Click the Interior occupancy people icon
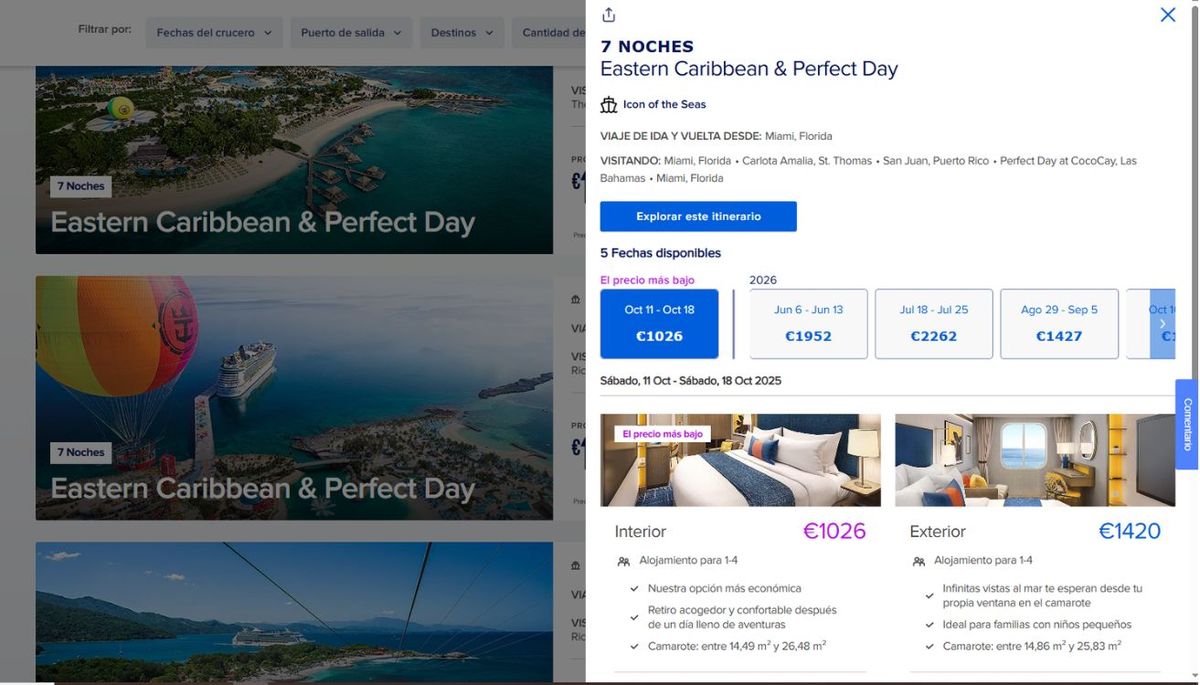1200x685 pixels. 624,562
